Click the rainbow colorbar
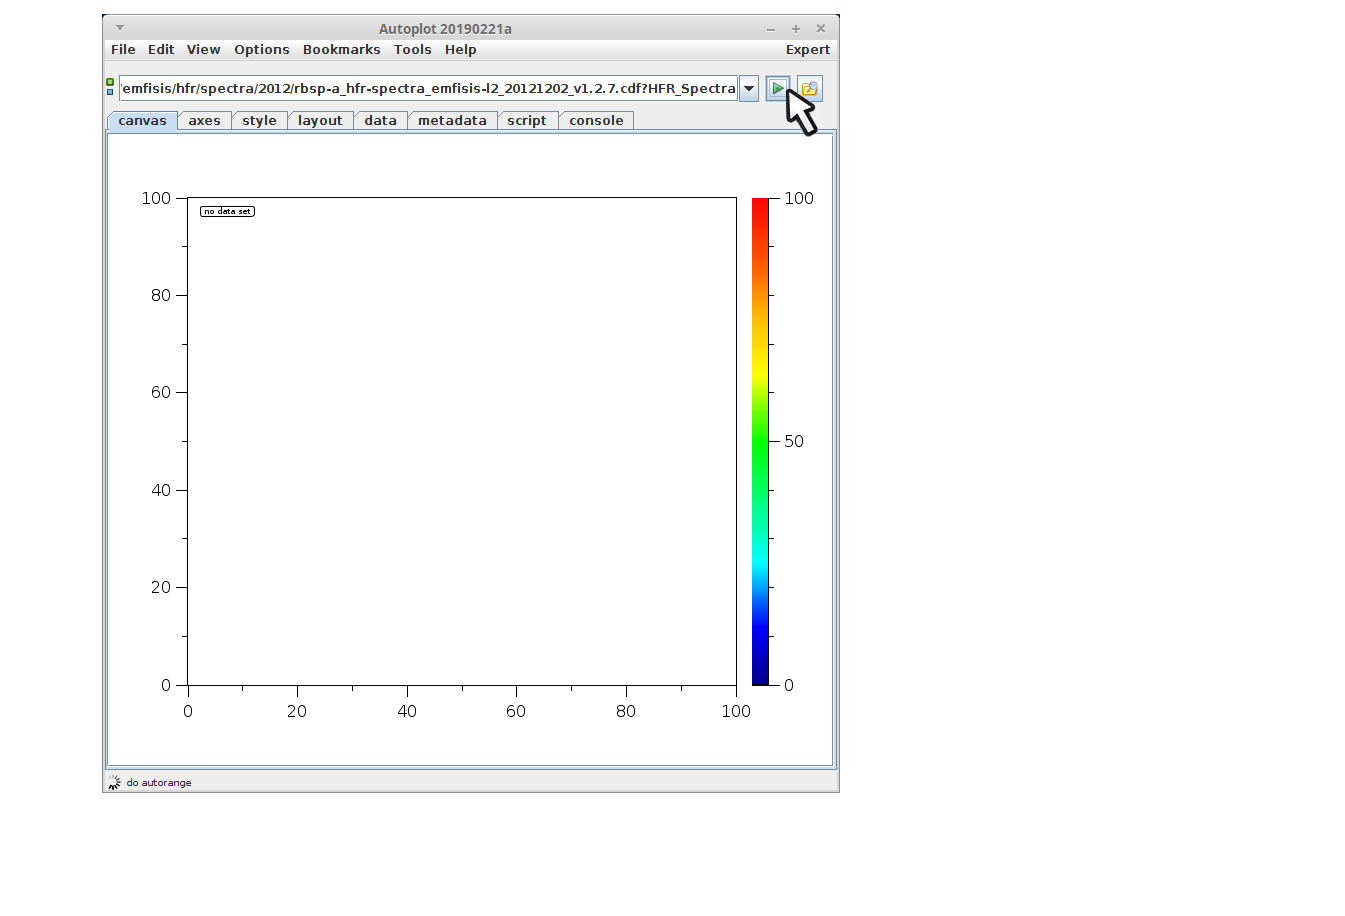Viewport: 1345px width, 916px height. click(x=760, y=441)
